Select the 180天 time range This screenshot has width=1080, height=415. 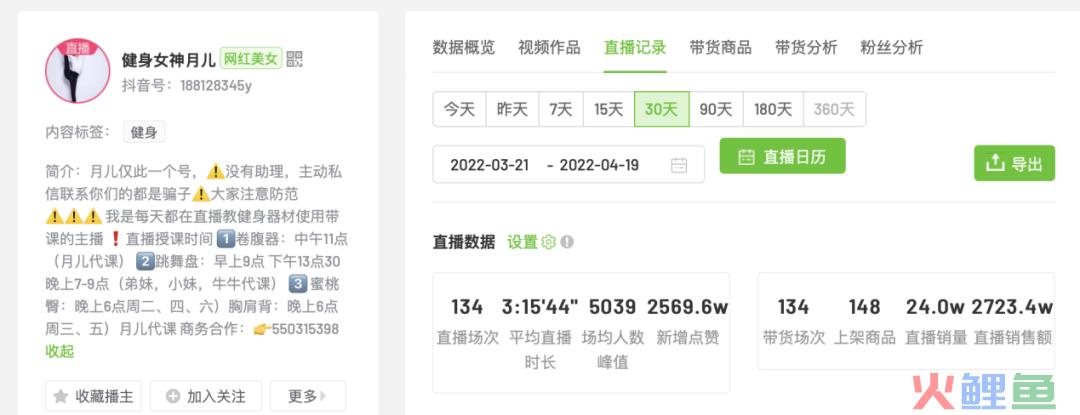pos(773,109)
